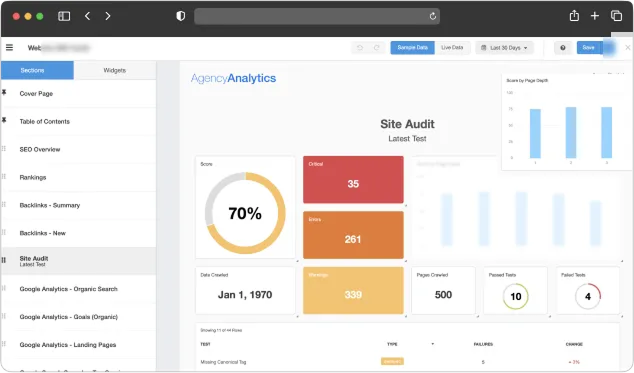Click the Site Audit heading text
Screen dimensions: 634x373
pyautogui.click(x=407, y=124)
